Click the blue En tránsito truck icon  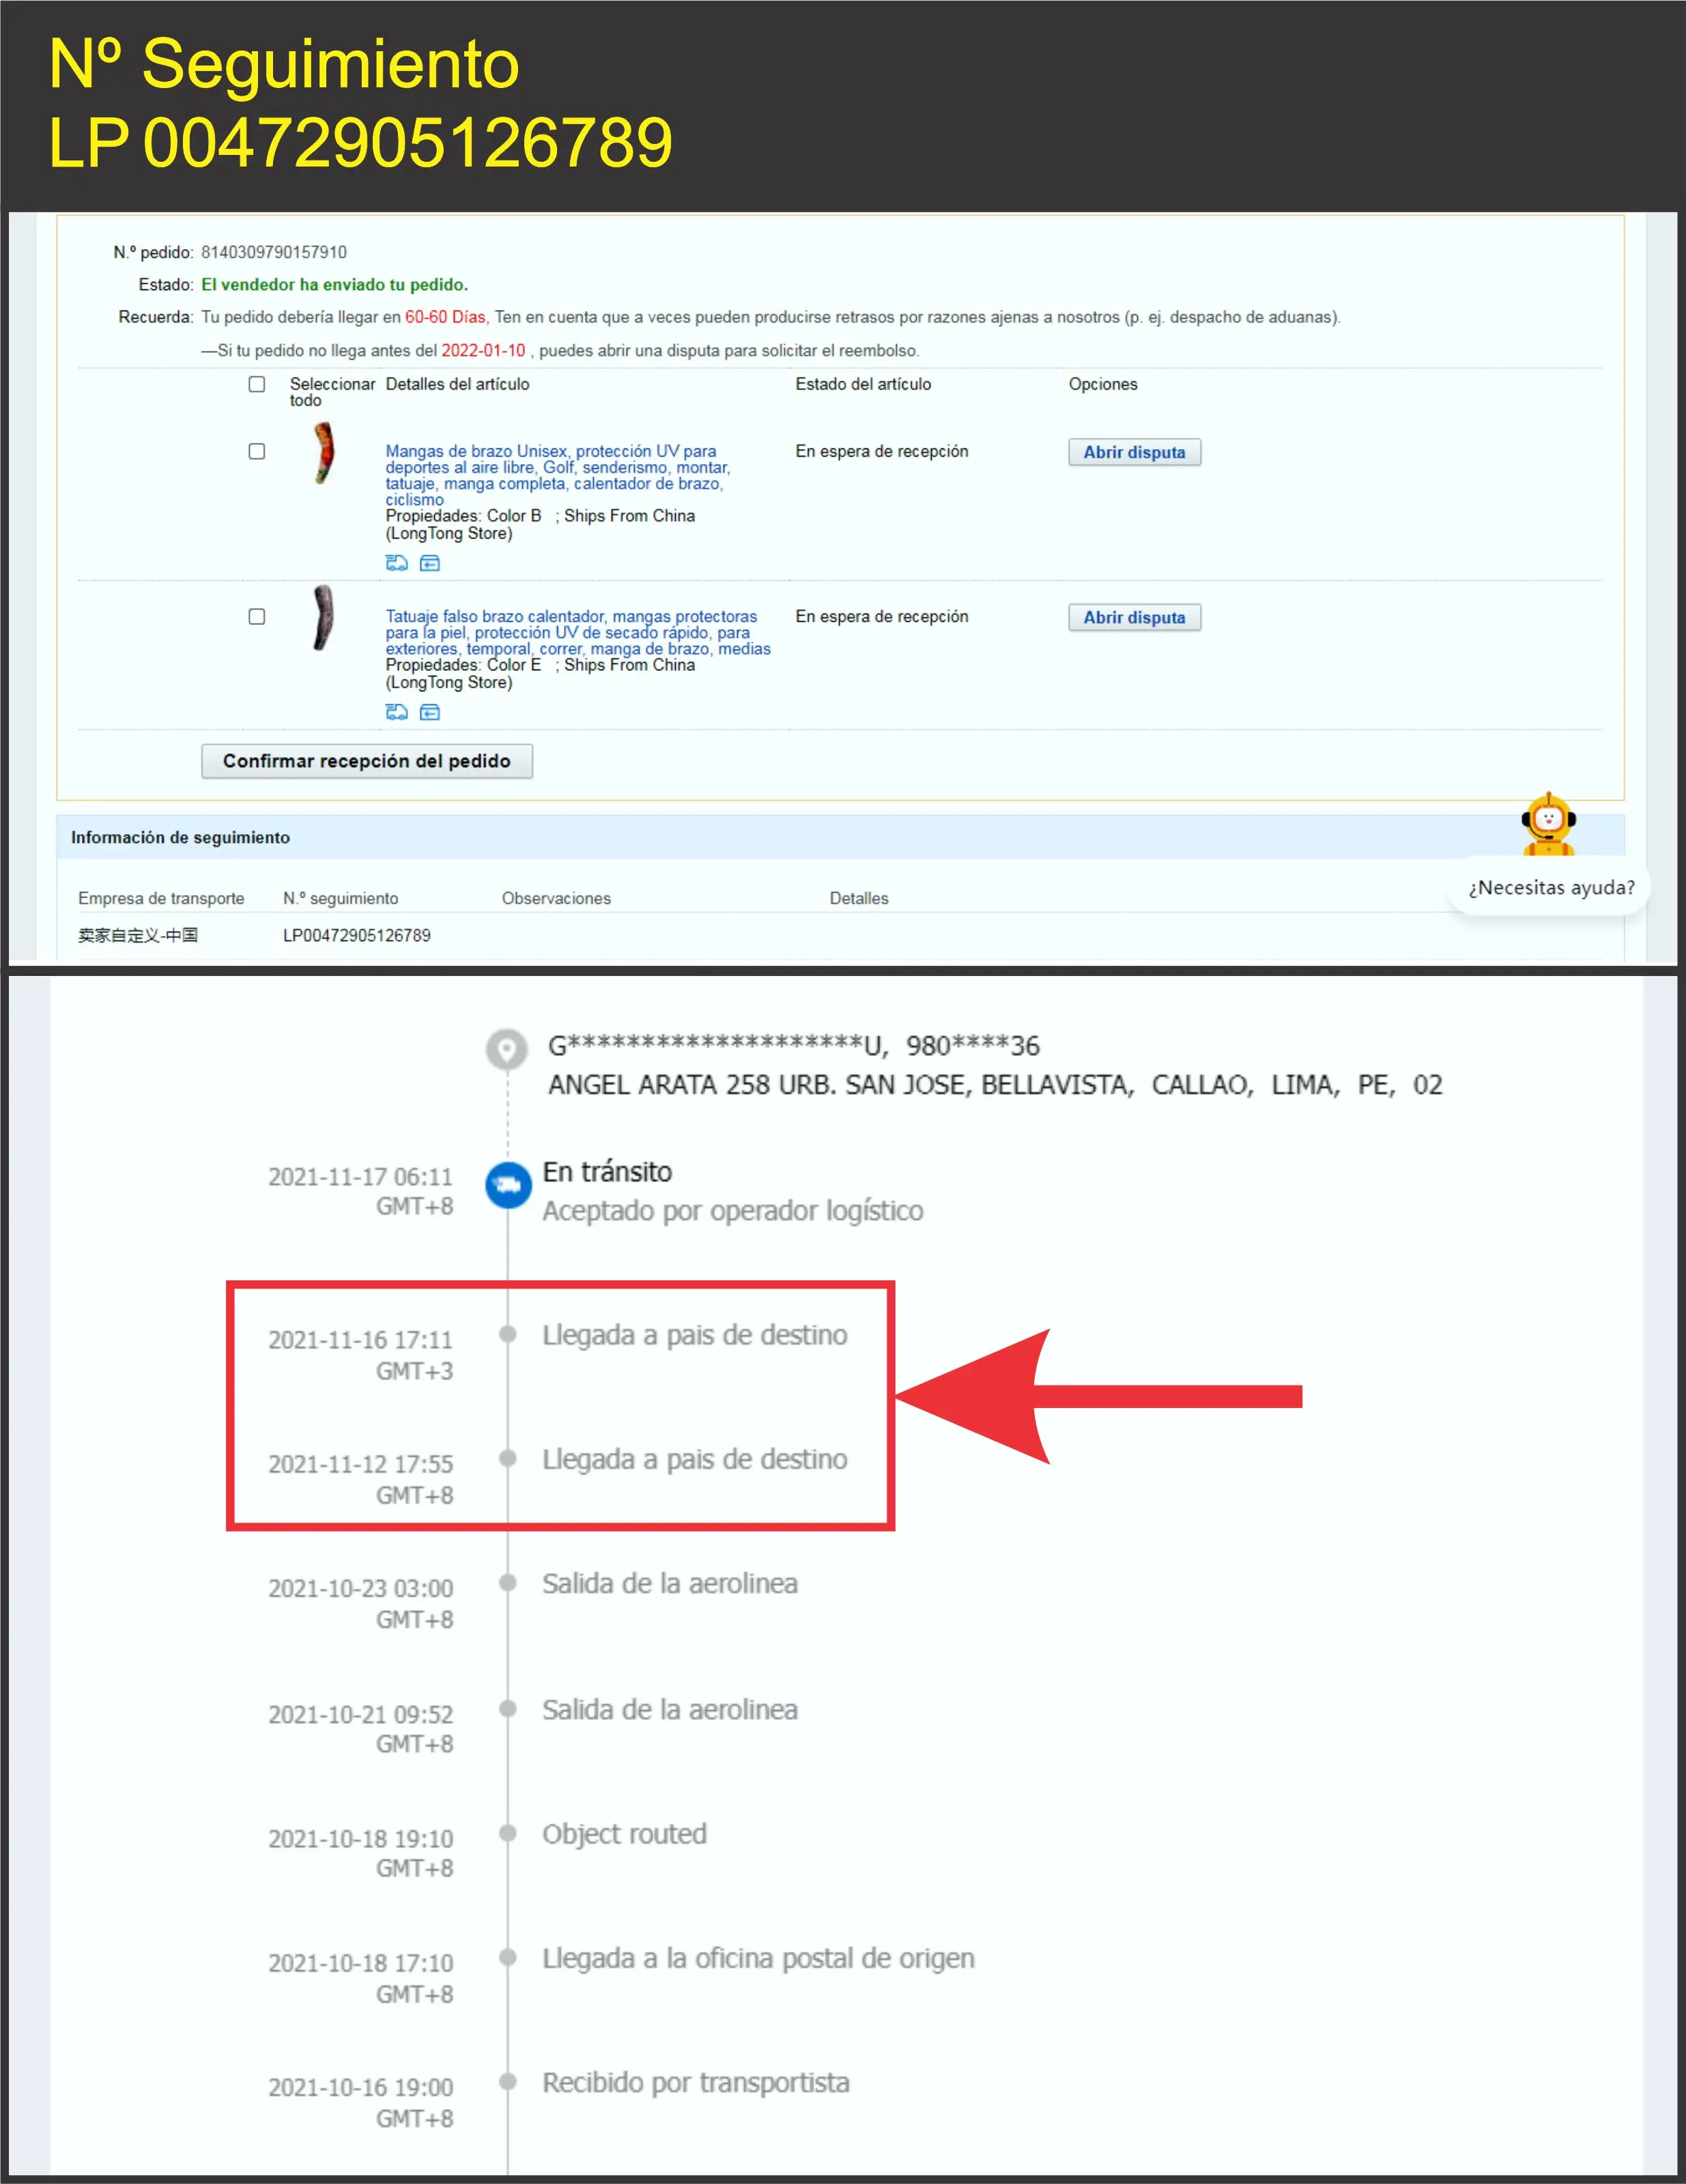(508, 1185)
